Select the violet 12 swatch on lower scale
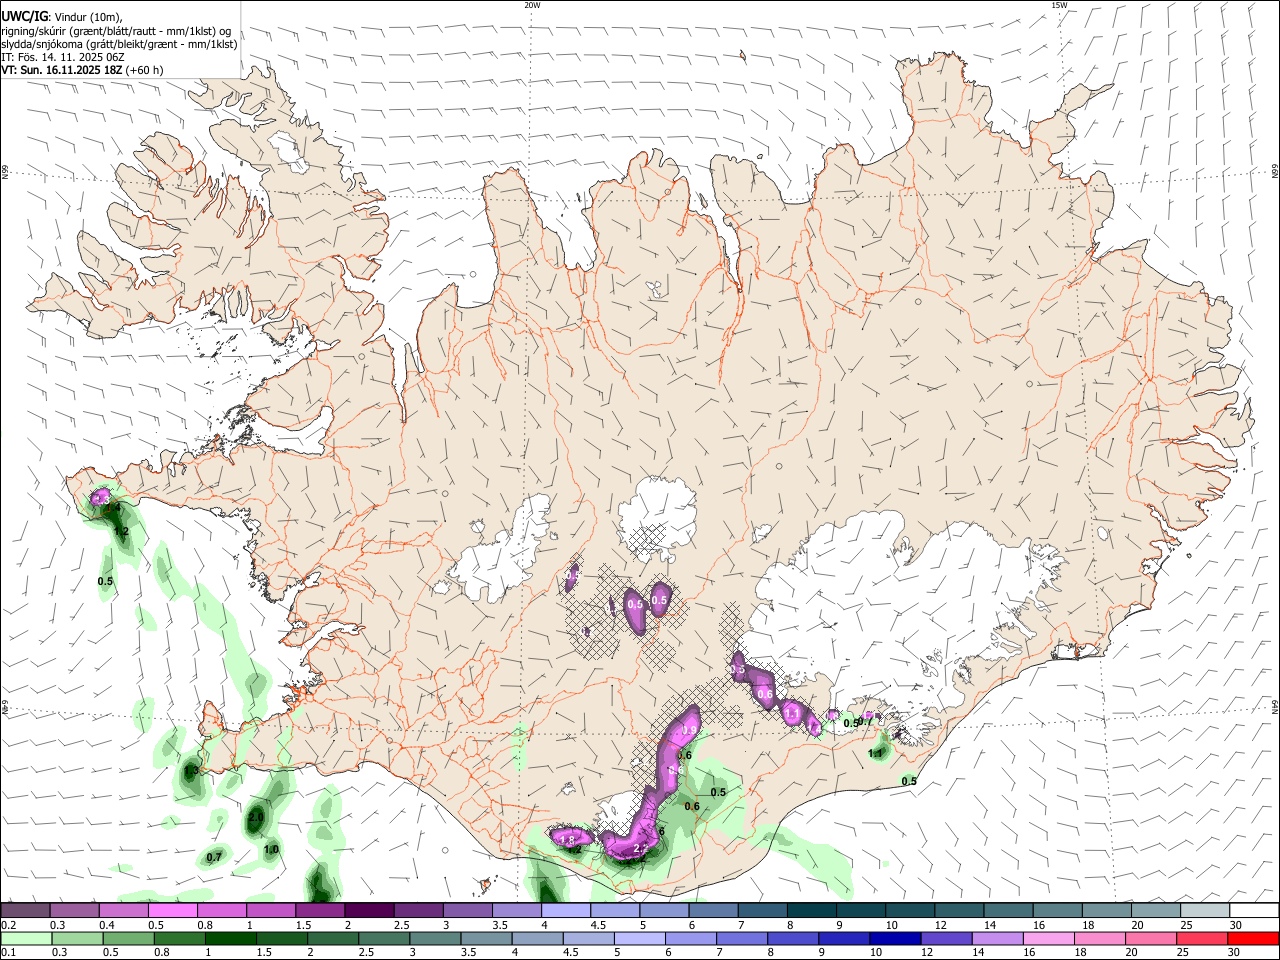The height and width of the screenshot is (960, 1280). click(x=946, y=938)
